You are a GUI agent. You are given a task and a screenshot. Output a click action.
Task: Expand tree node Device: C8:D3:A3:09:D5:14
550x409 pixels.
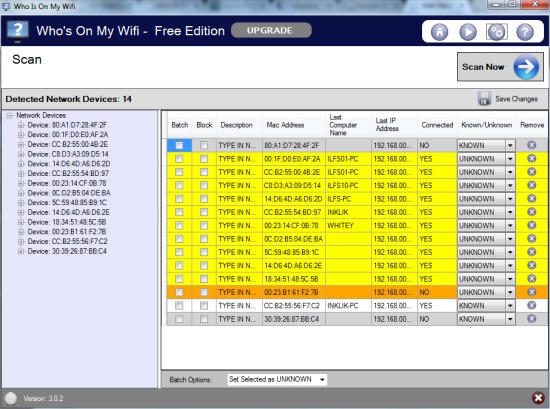pyautogui.click(x=21, y=154)
